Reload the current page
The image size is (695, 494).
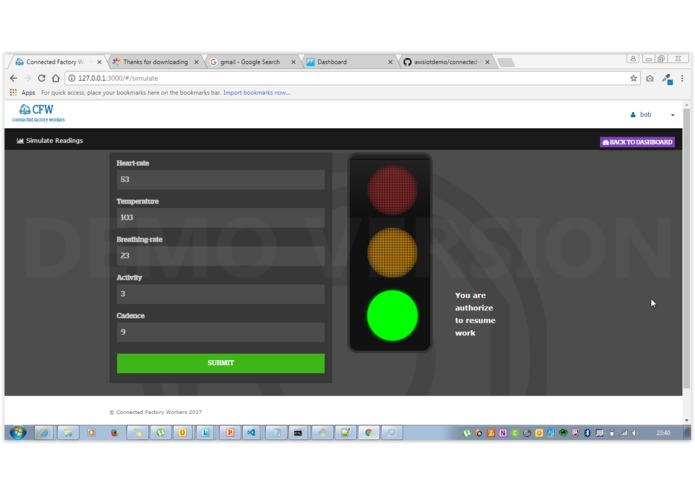(x=41, y=78)
